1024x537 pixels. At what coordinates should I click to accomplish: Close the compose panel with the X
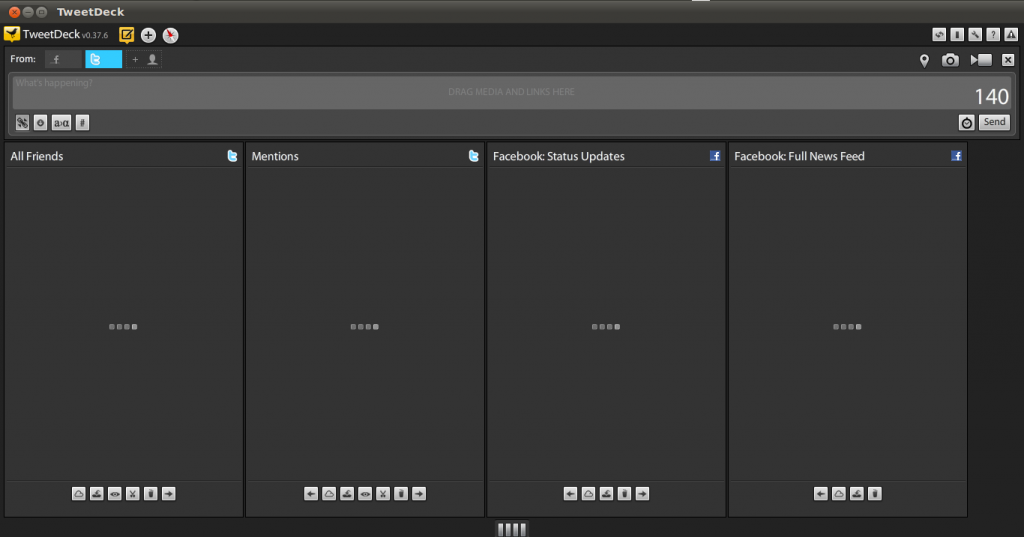tap(1008, 60)
